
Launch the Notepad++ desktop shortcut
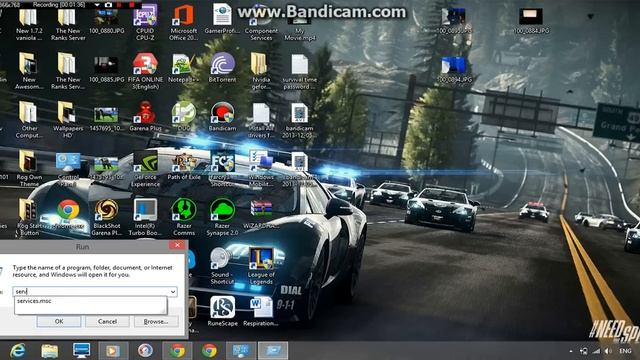pos(183,67)
